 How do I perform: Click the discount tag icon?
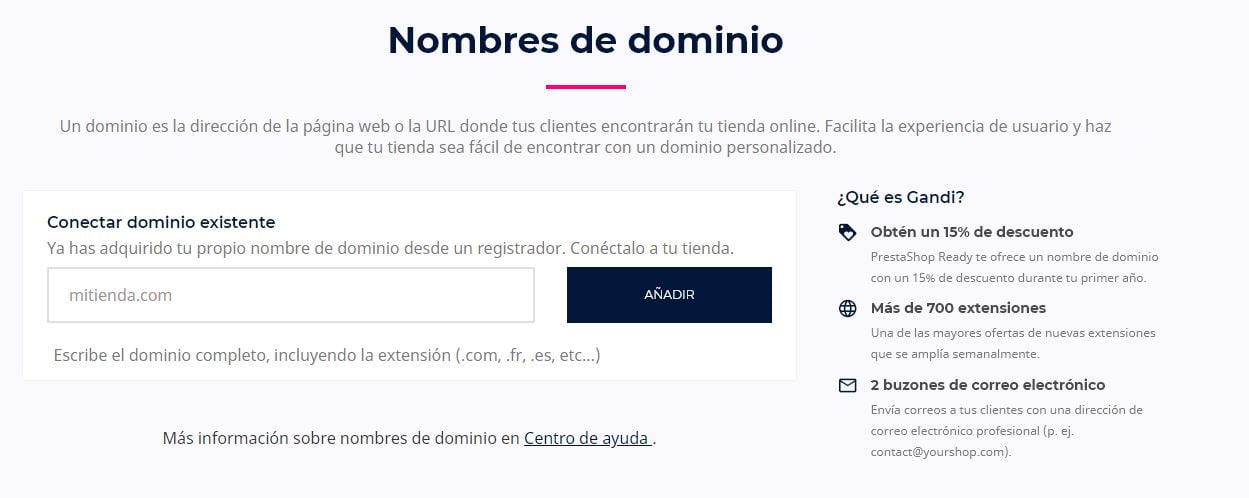[x=847, y=232]
